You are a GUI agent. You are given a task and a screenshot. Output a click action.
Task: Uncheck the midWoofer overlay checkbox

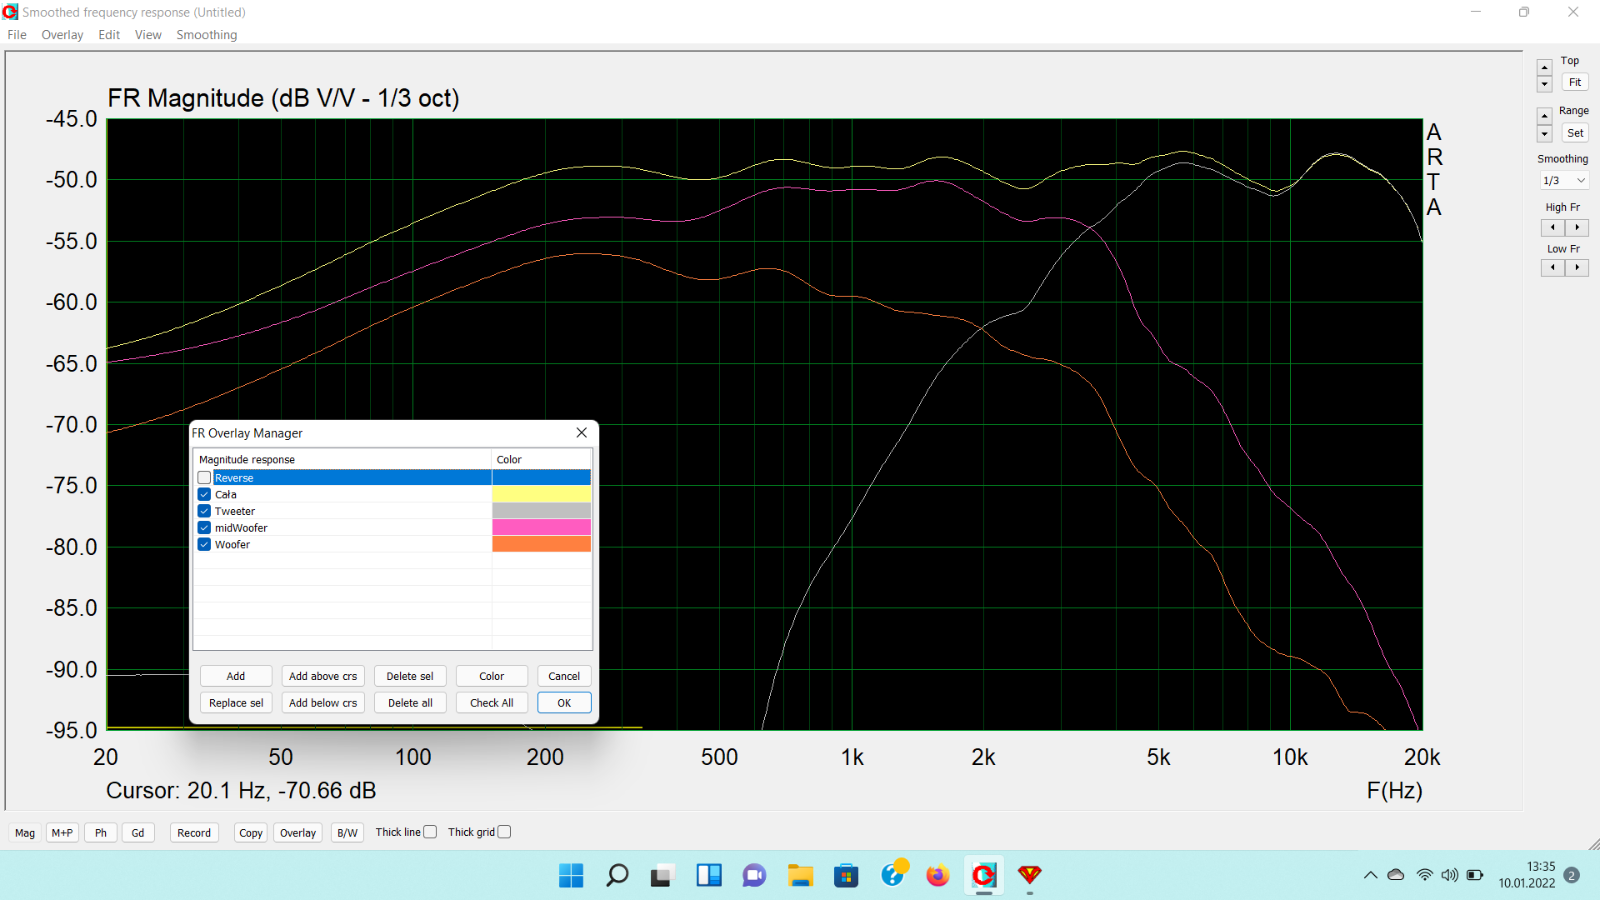204,528
